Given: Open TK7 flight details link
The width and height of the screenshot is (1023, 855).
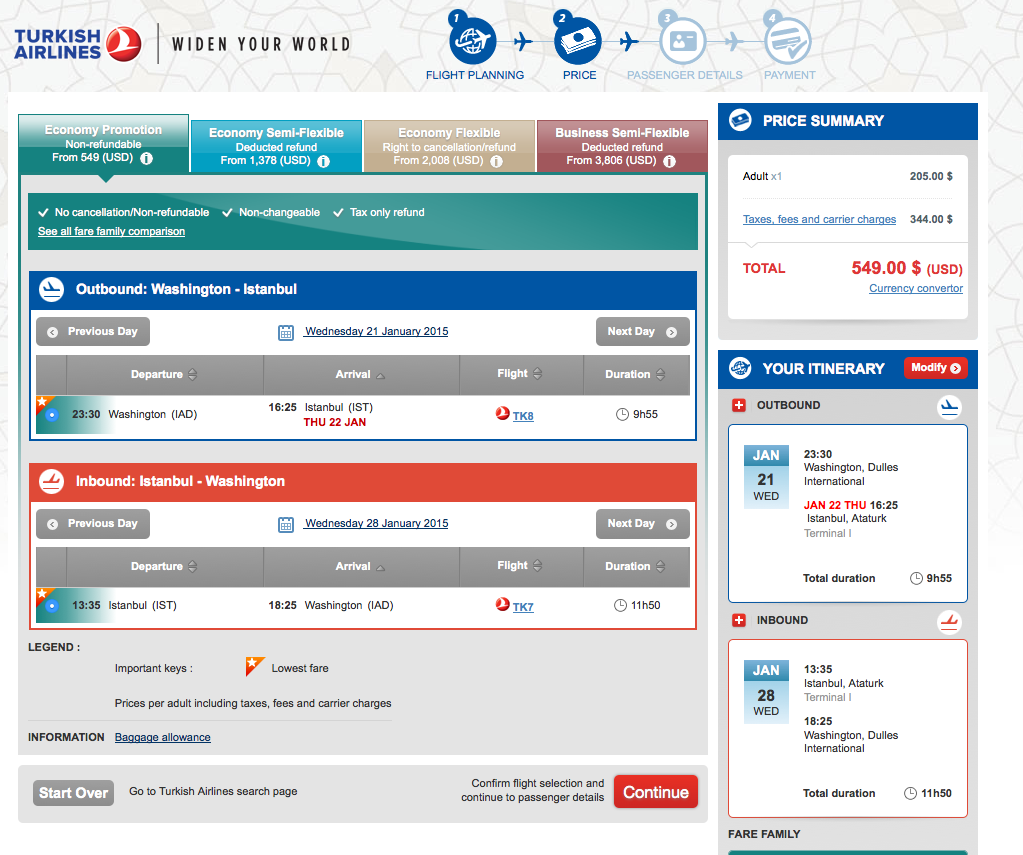Looking at the screenshot, I should tap(523, 607).
